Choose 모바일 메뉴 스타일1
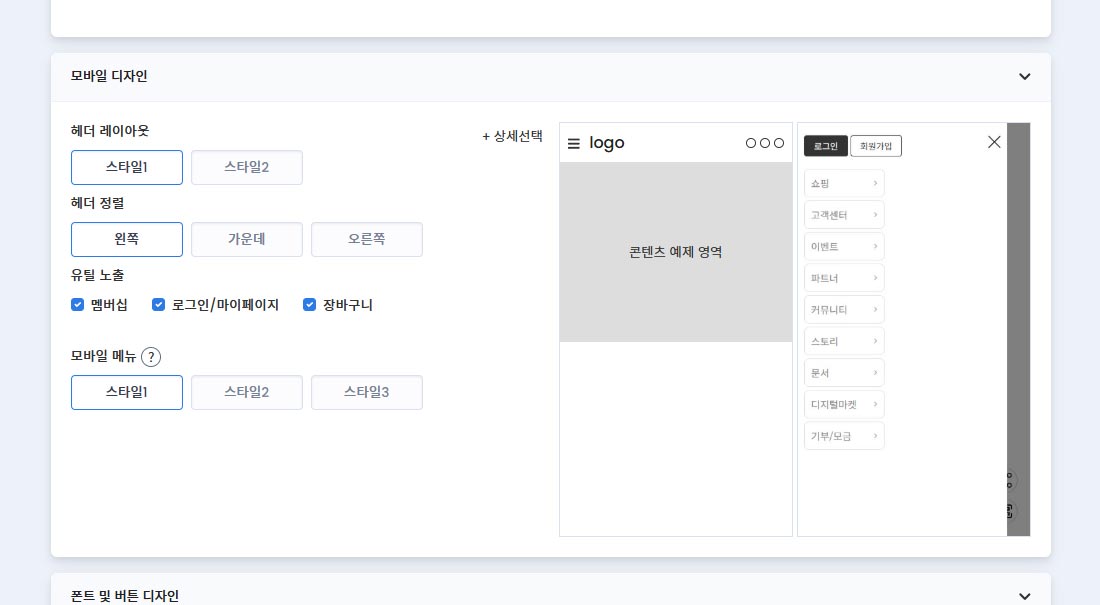The height and width of the screenshot is (605, 1100). coord(127,392)
